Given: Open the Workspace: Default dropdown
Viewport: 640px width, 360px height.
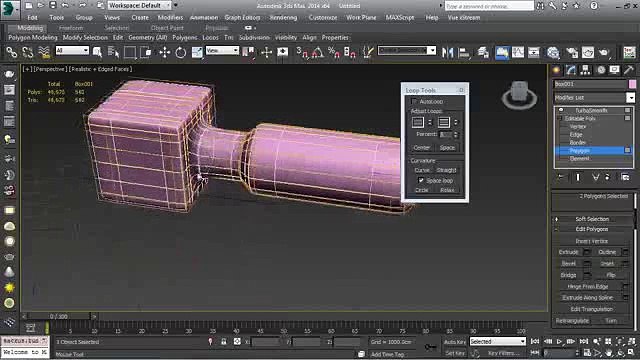Looking at the screenshot, I should [x=139, y=5].
